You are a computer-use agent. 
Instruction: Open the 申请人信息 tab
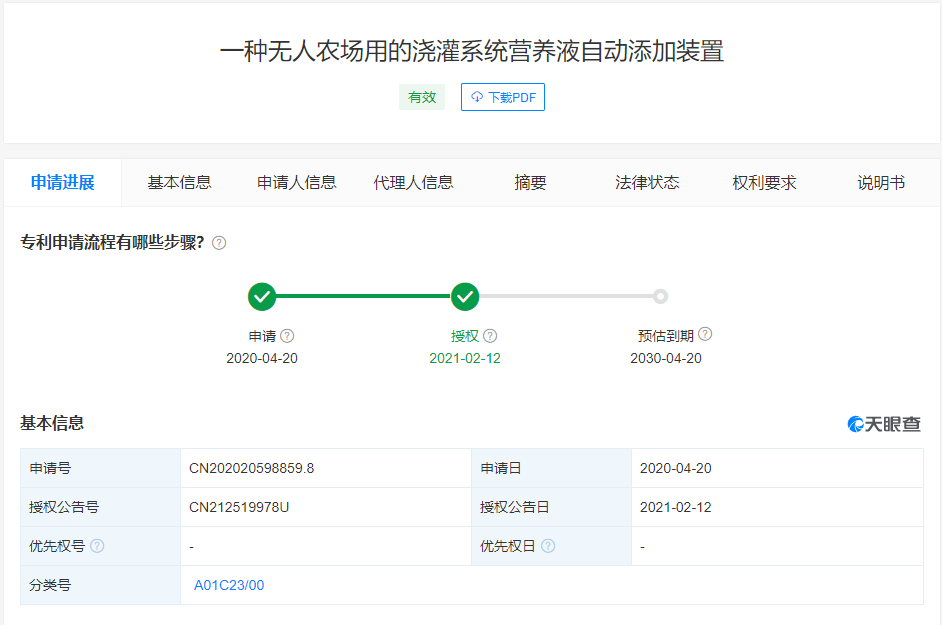point(297,182)
